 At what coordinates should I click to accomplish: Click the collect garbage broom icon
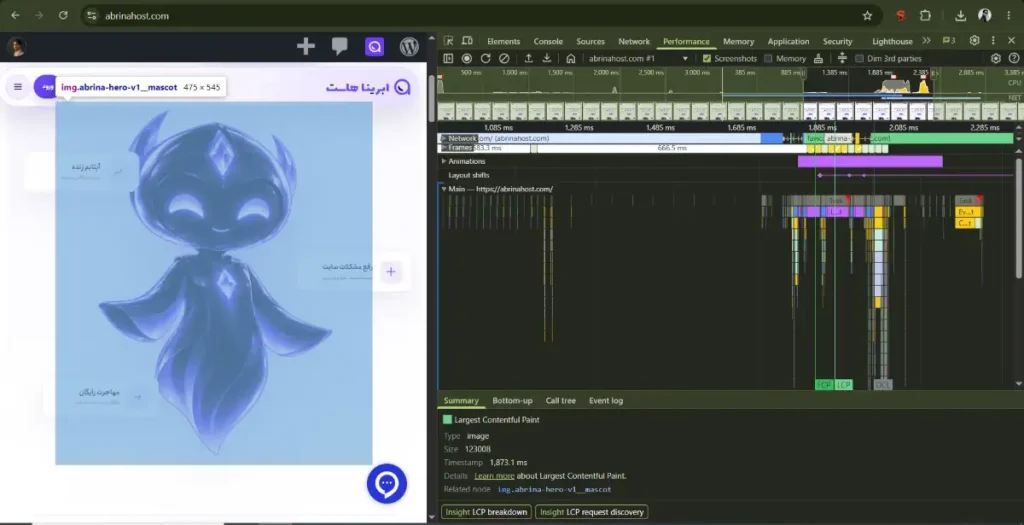point(818,58)
